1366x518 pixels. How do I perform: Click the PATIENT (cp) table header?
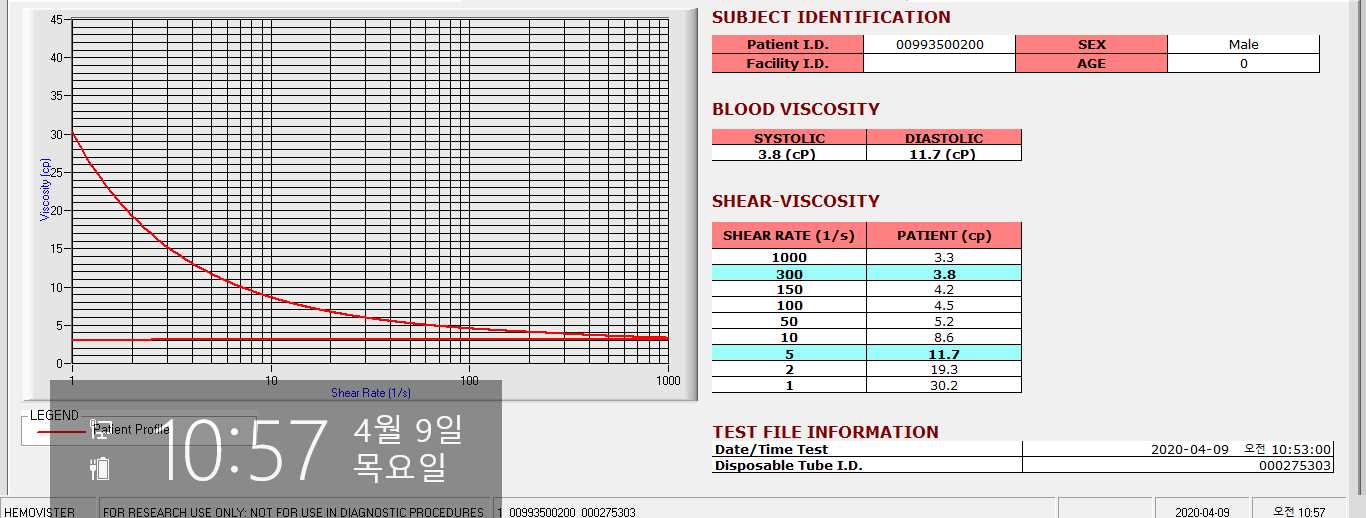click(944, 236)
